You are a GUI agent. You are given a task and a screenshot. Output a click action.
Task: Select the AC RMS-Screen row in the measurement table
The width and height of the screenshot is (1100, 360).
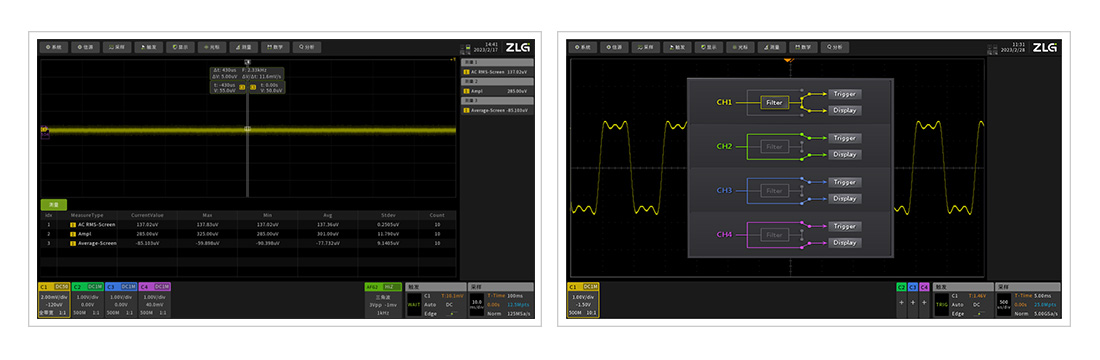tap(248, 225)
